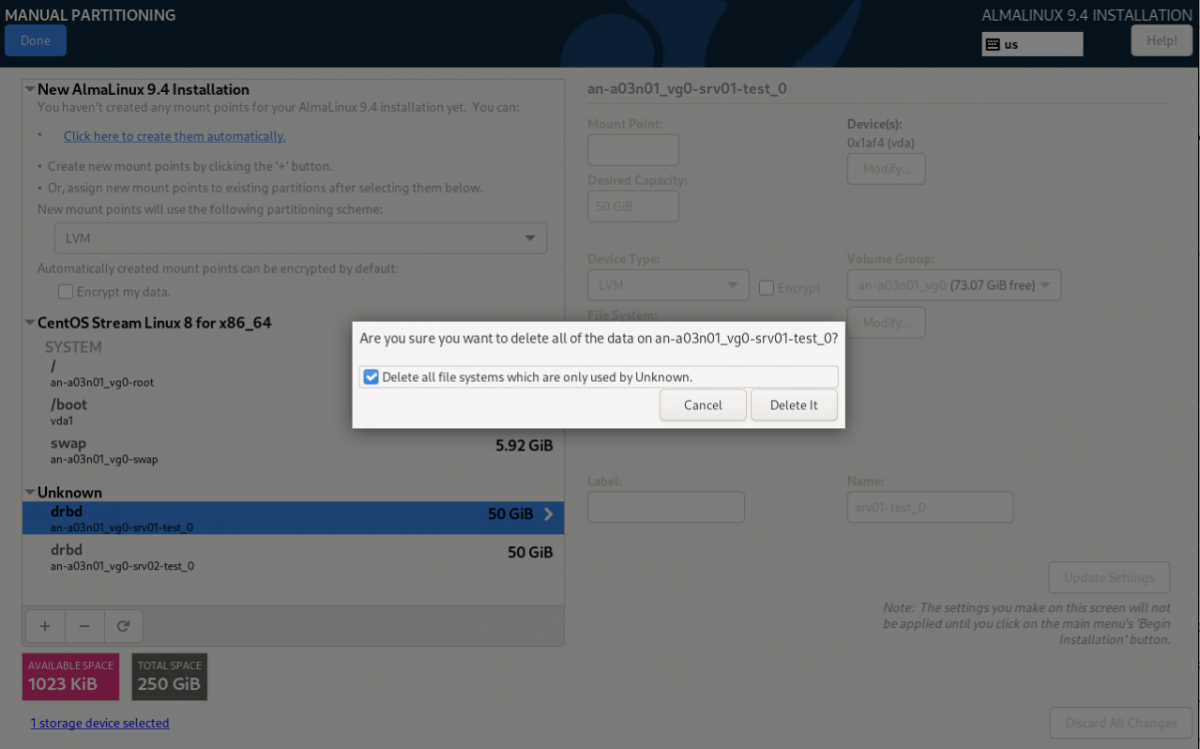1200x749 pixels.
Task: Toggle the Encrypt checkbox beside Device Type
Action: 766,288
